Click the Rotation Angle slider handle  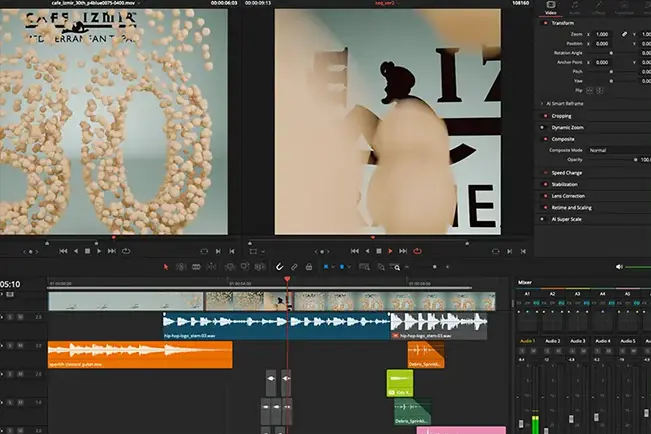(611, 53)
